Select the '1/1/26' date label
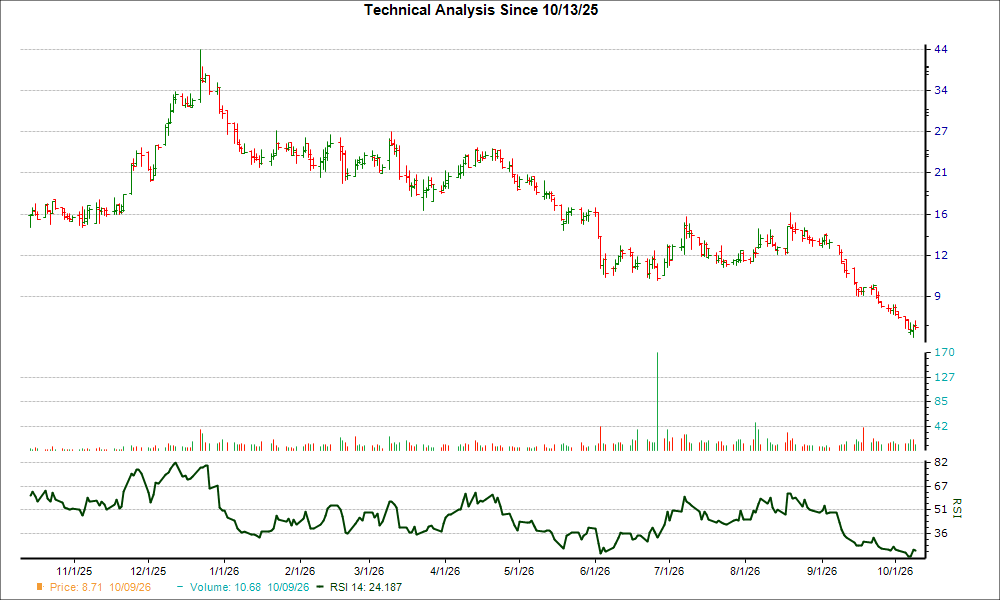1000x600 pixels. [x=224, y=571]
